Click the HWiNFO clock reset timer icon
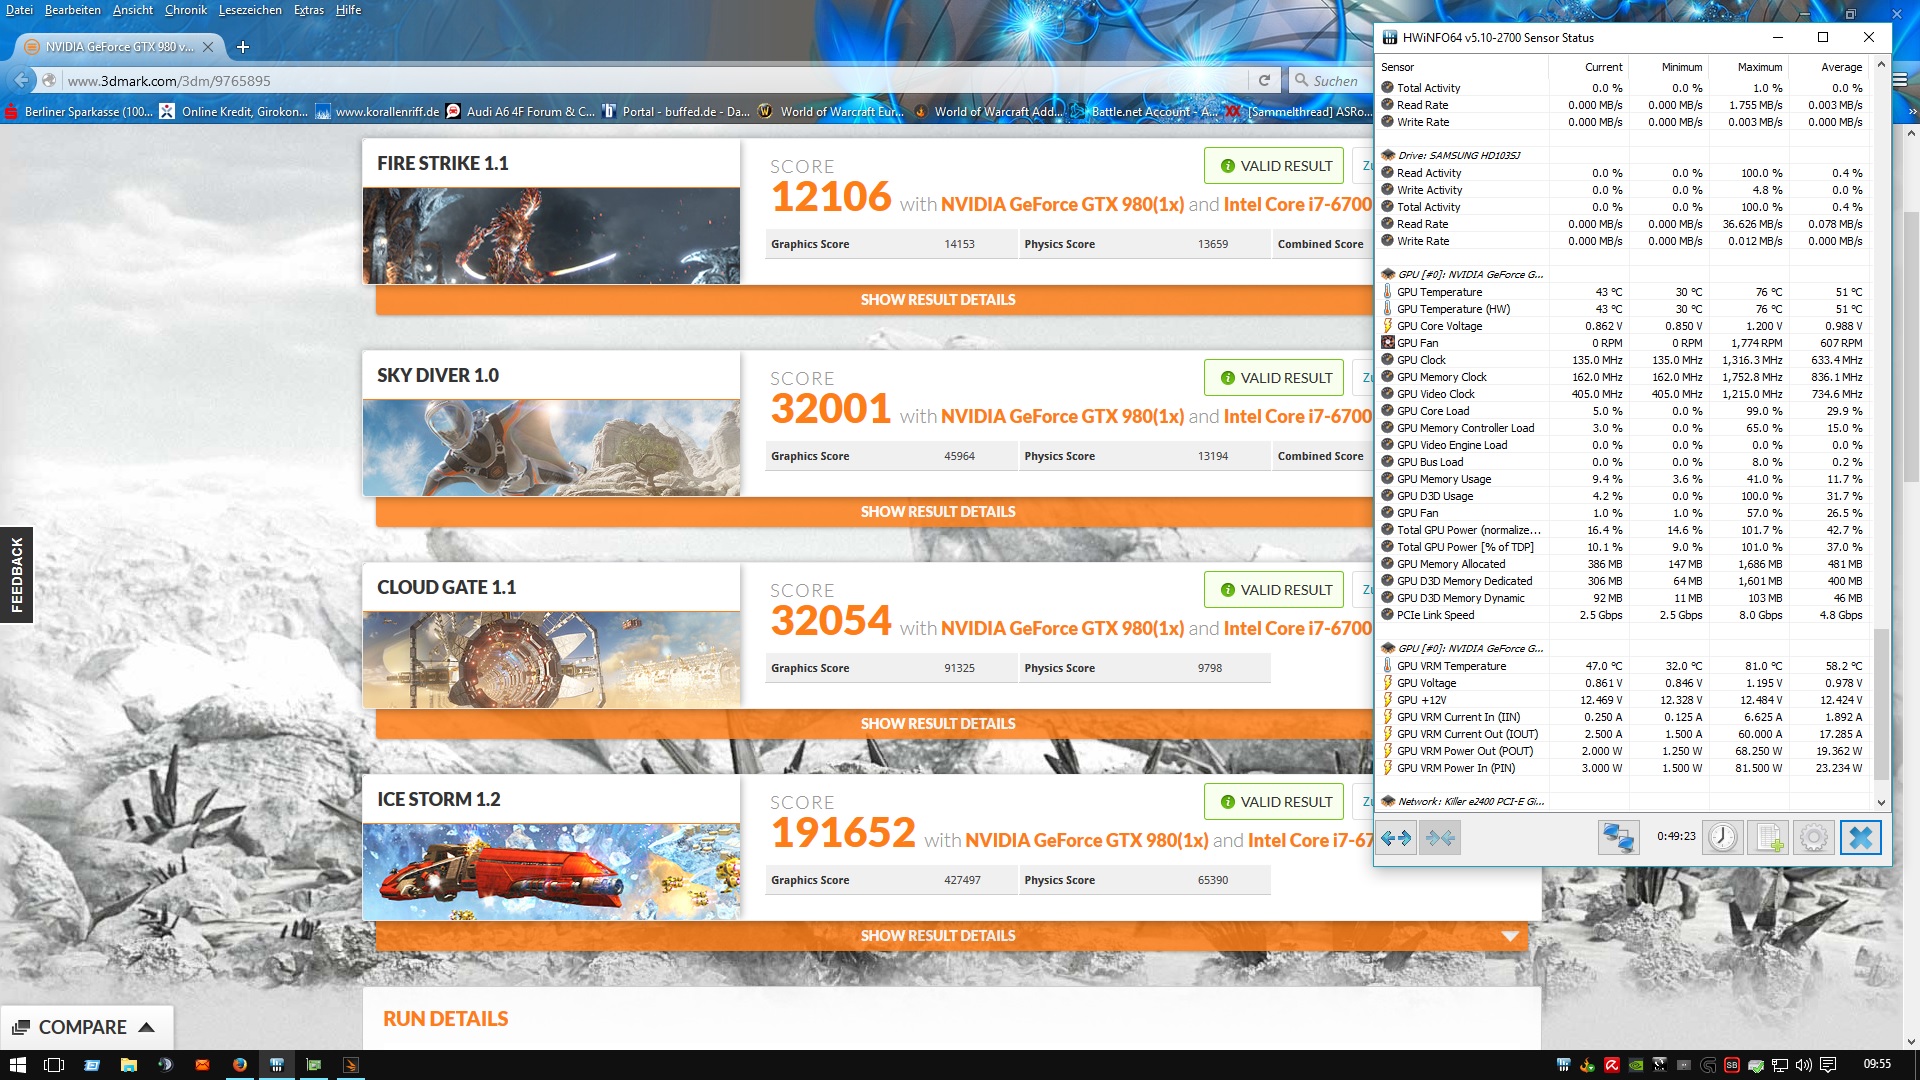1920x1080 pixels. (x=1722, y=838)
